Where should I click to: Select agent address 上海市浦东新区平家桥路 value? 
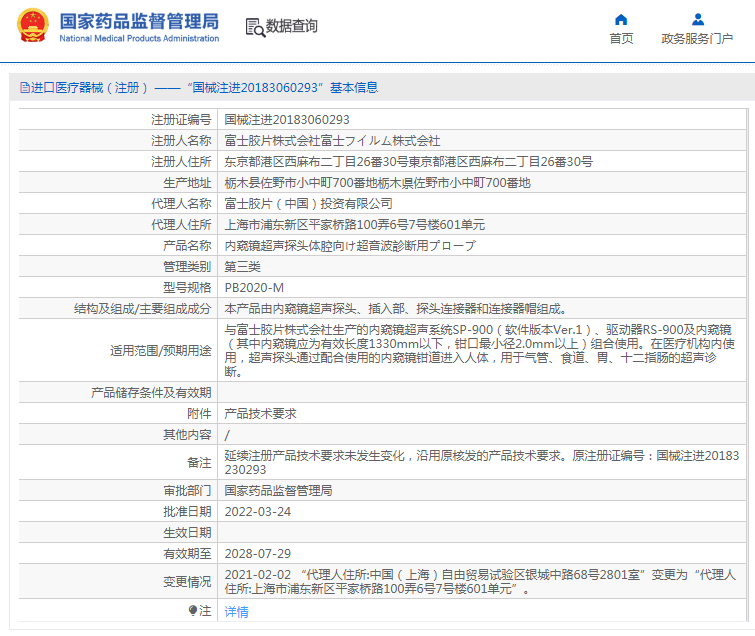[354, 225]
